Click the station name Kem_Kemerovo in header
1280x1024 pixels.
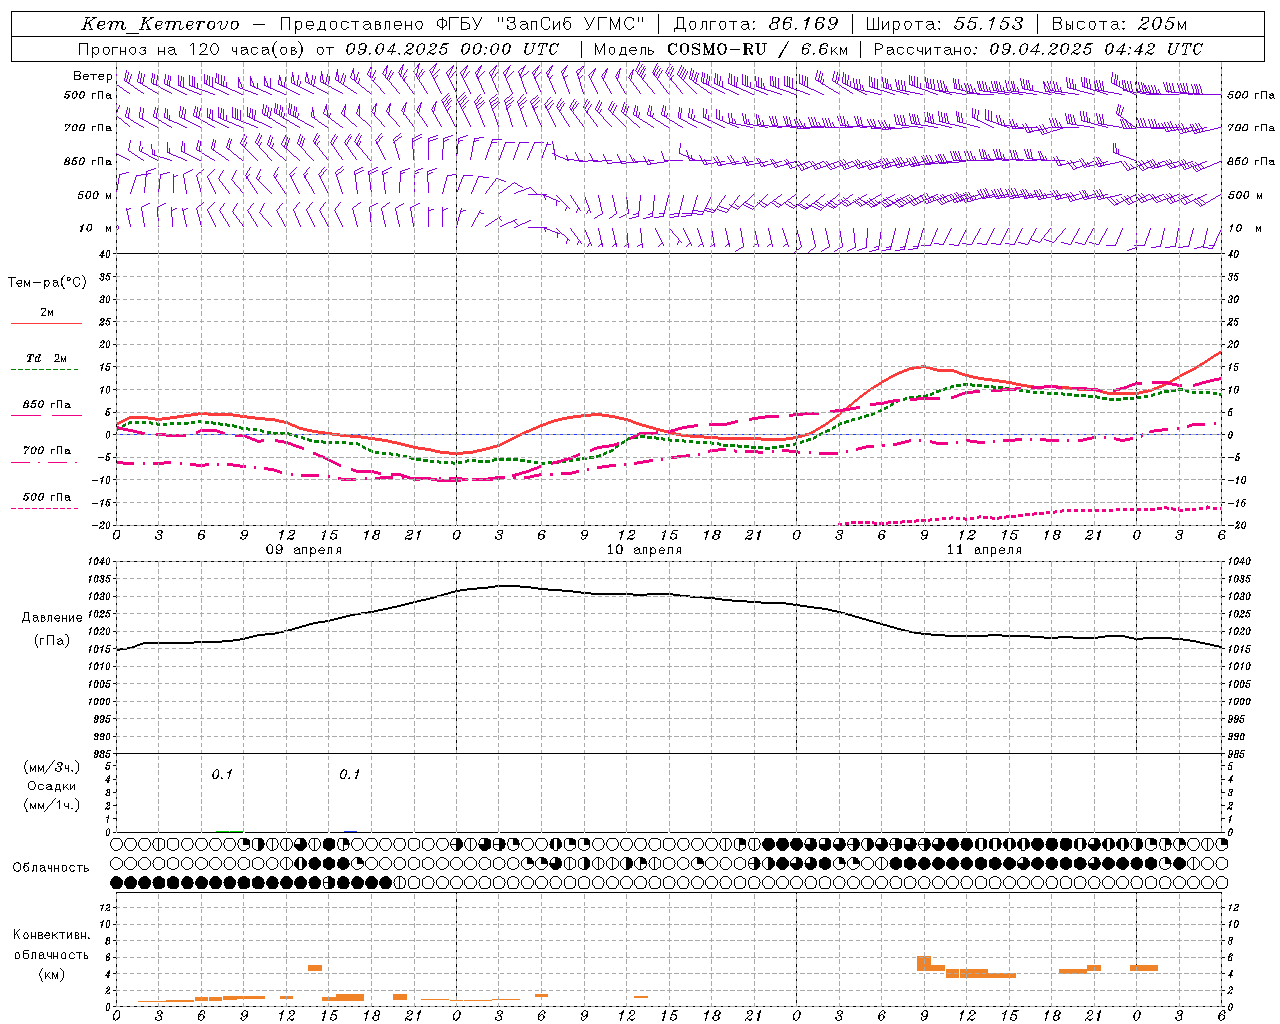[x=161, y=24]
